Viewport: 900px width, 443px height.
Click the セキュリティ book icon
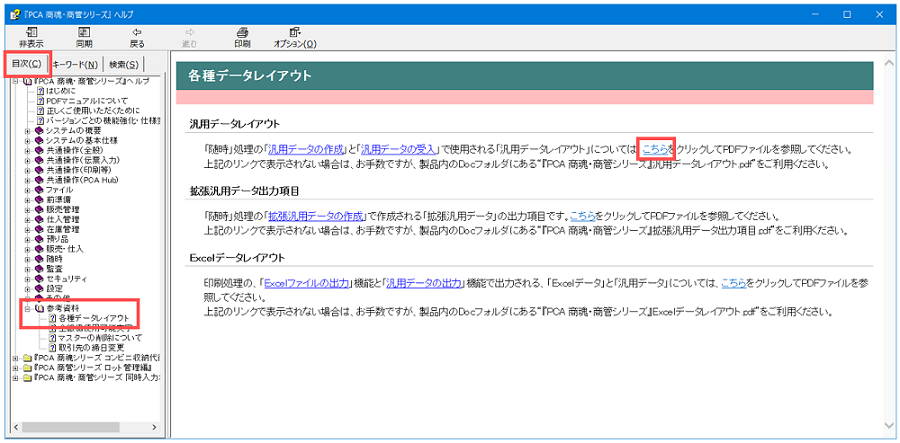39,279
